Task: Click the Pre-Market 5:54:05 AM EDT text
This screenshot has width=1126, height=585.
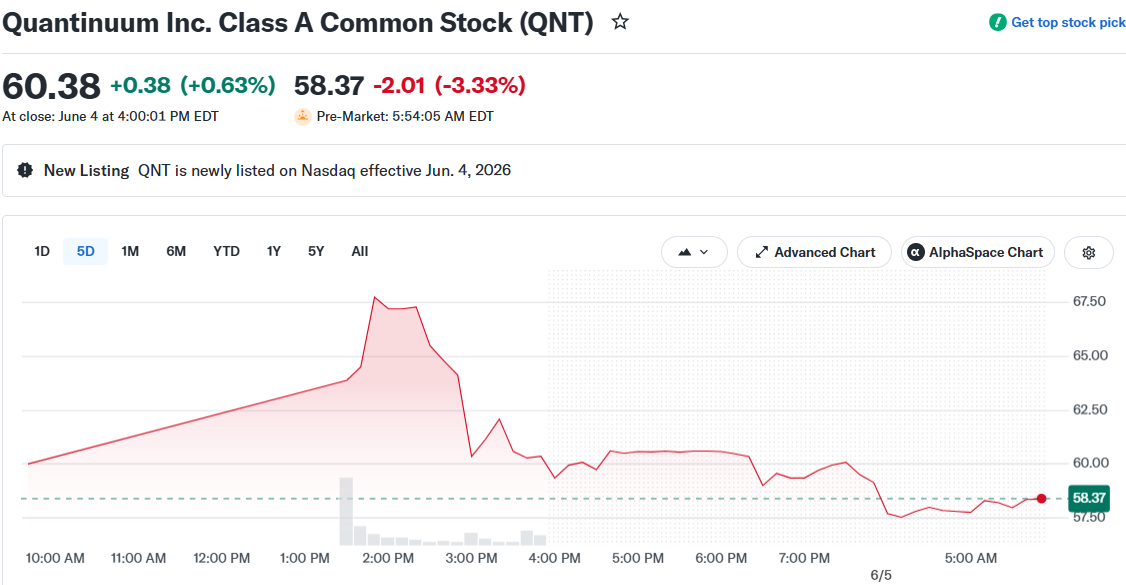Action: [x=405, y=116]
